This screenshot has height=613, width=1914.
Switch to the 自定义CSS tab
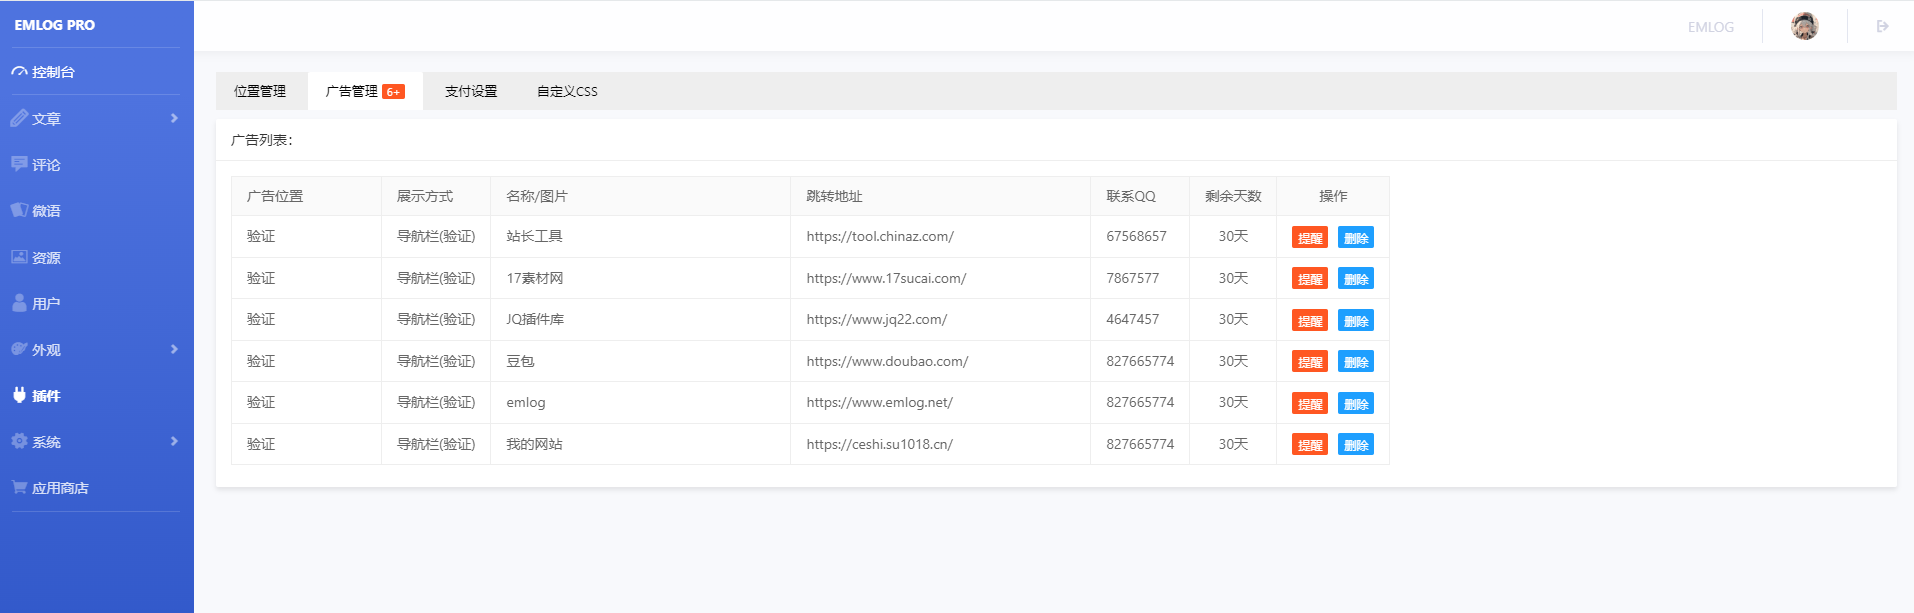(x=567, y=91)
